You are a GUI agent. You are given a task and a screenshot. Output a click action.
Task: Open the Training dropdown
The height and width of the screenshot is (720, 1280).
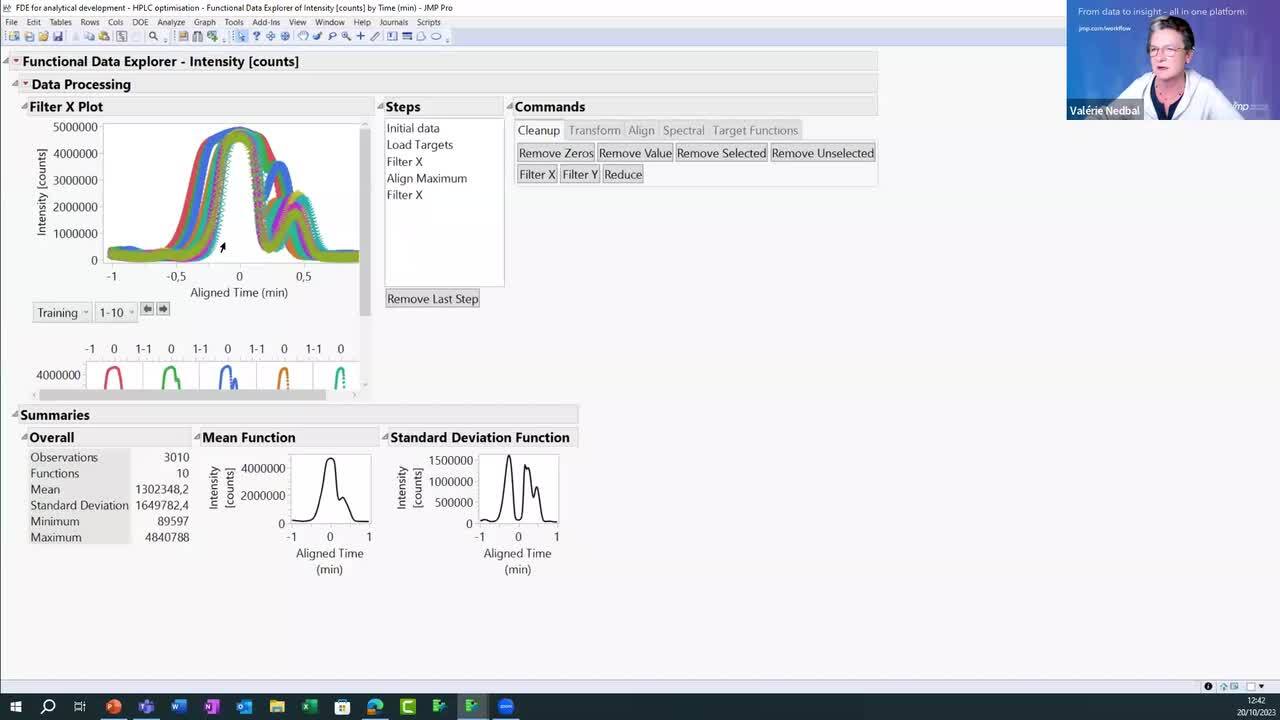pos(62,313)
